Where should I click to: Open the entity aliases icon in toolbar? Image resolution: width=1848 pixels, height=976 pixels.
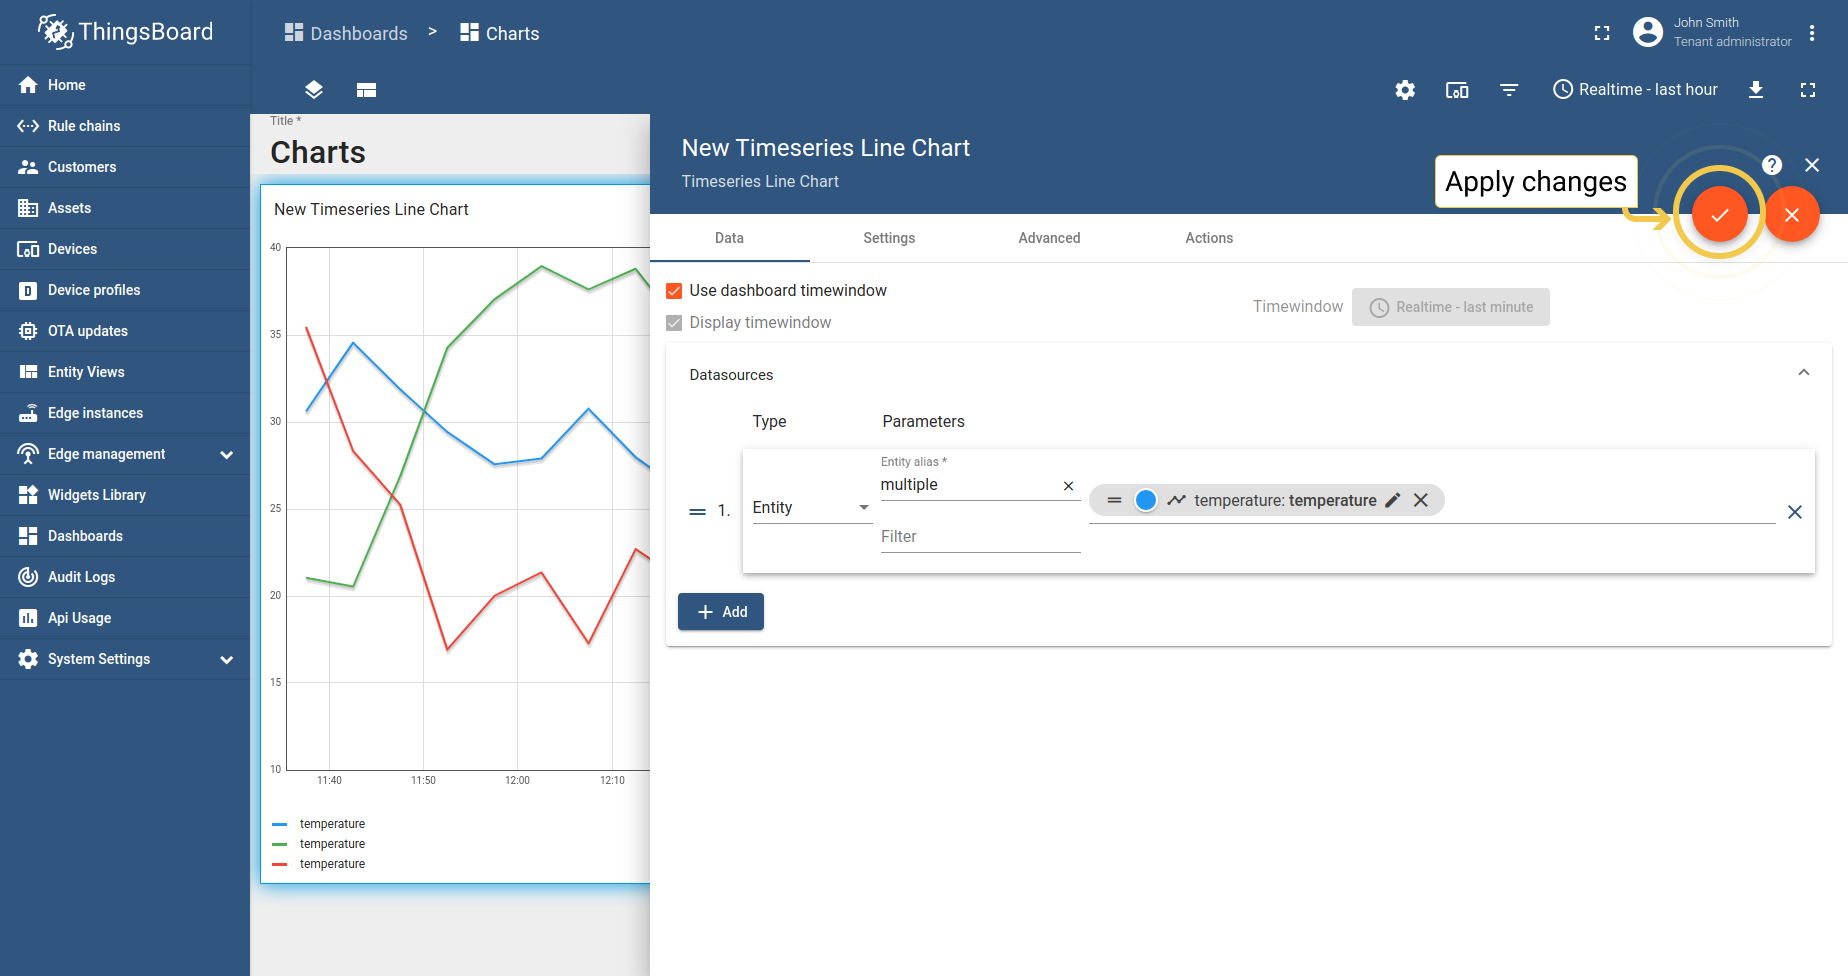point(1457,90)
